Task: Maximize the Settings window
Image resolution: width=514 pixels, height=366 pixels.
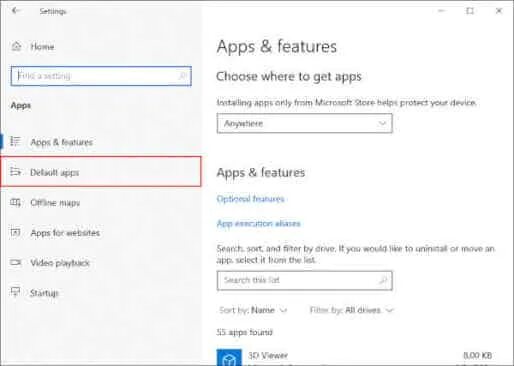Action: click(470, 11)
